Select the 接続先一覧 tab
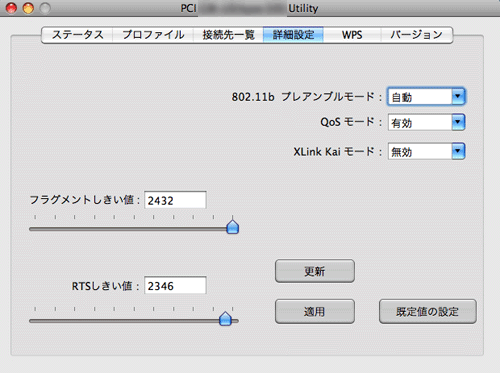This screenshot has width=500, height=373. tap(228, 35)
